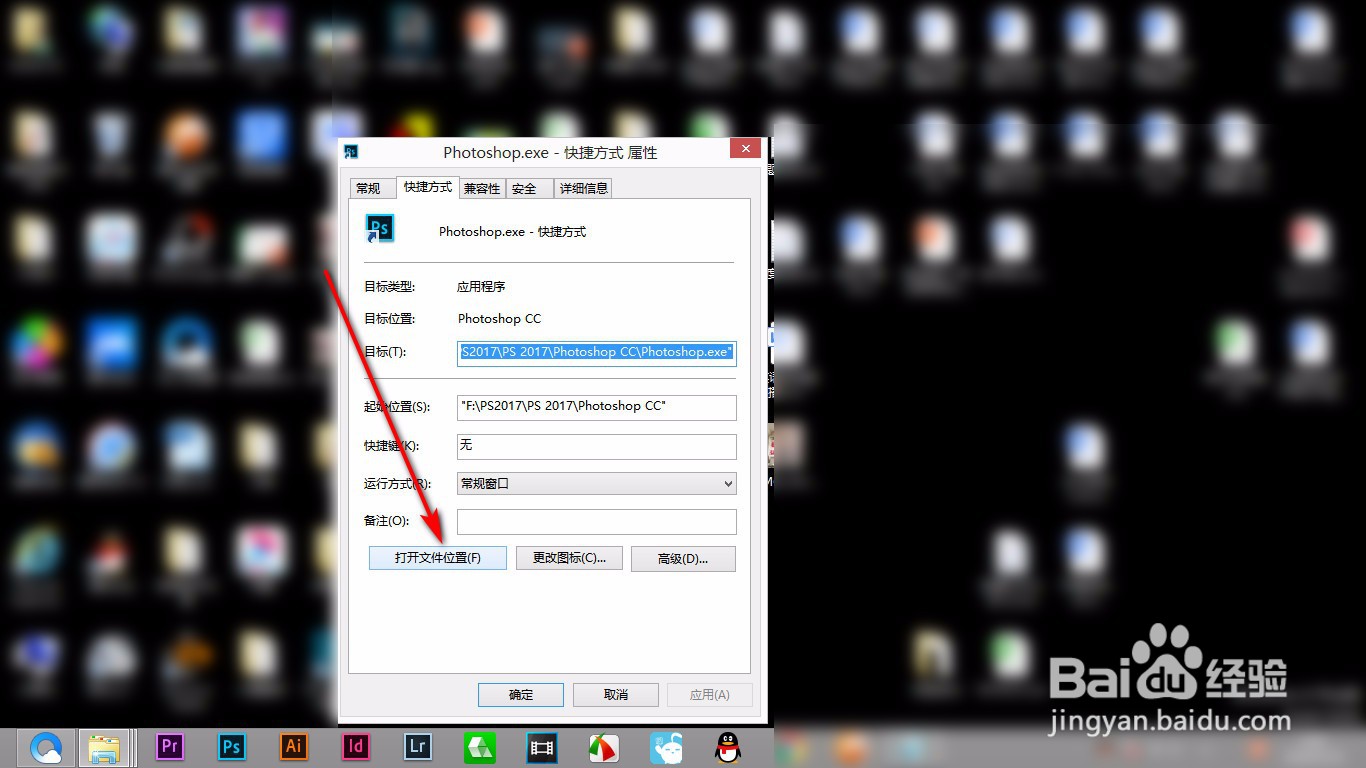Open QQ penguin from the taskbar
The image size is (1366, 768).
tap(728, 747)
